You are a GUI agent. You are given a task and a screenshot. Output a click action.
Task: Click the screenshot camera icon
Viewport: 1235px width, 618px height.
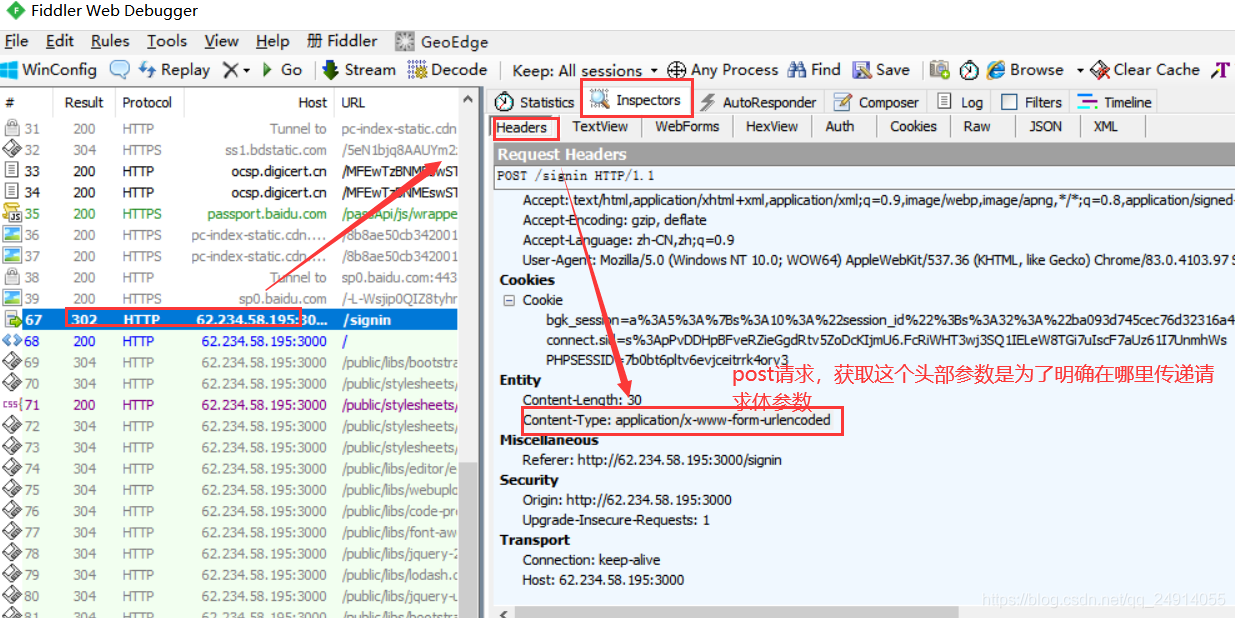(x=939, y=70)
